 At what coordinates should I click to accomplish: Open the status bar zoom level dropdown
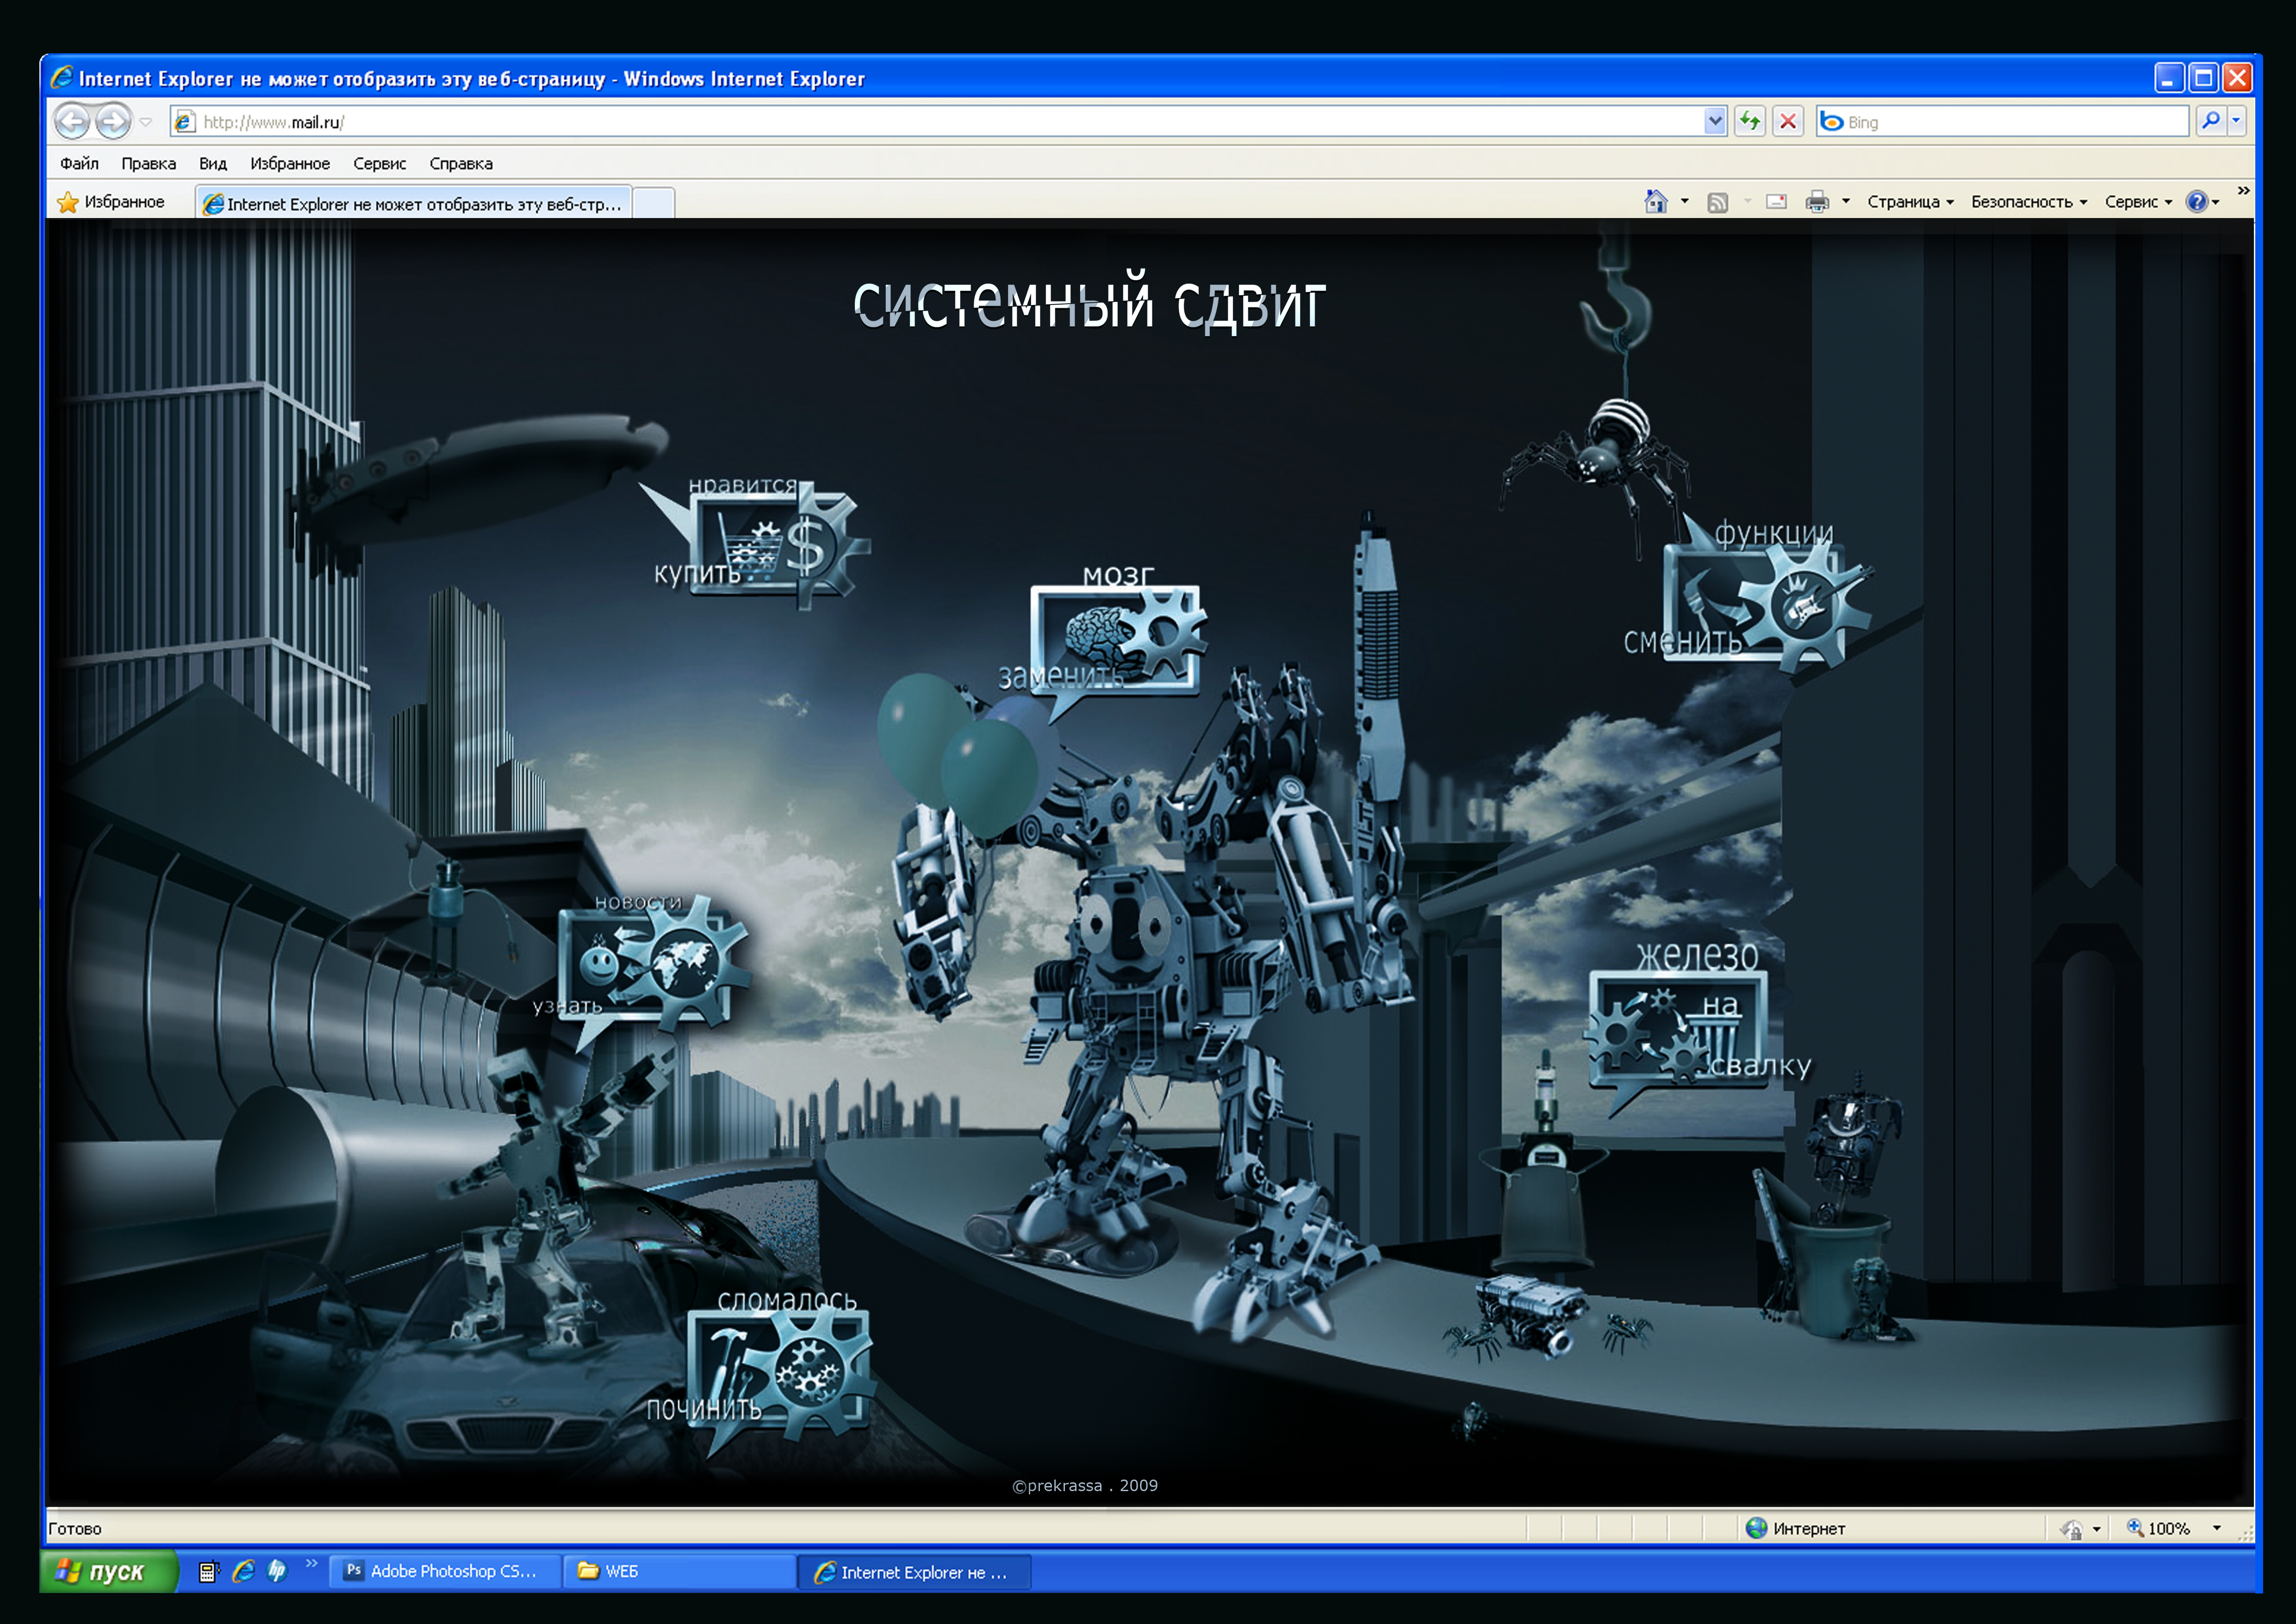coord(2217,1528)
